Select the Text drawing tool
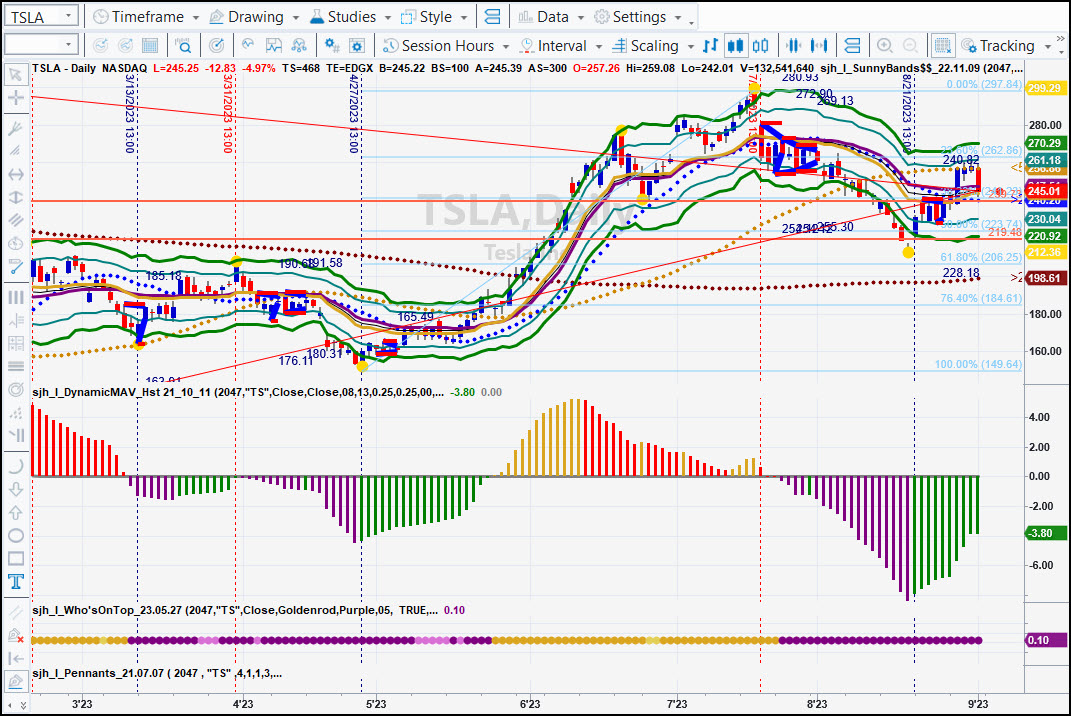The height and width of the screenshot is (716, 1071). pyautogui.click(x=15, y=581)
